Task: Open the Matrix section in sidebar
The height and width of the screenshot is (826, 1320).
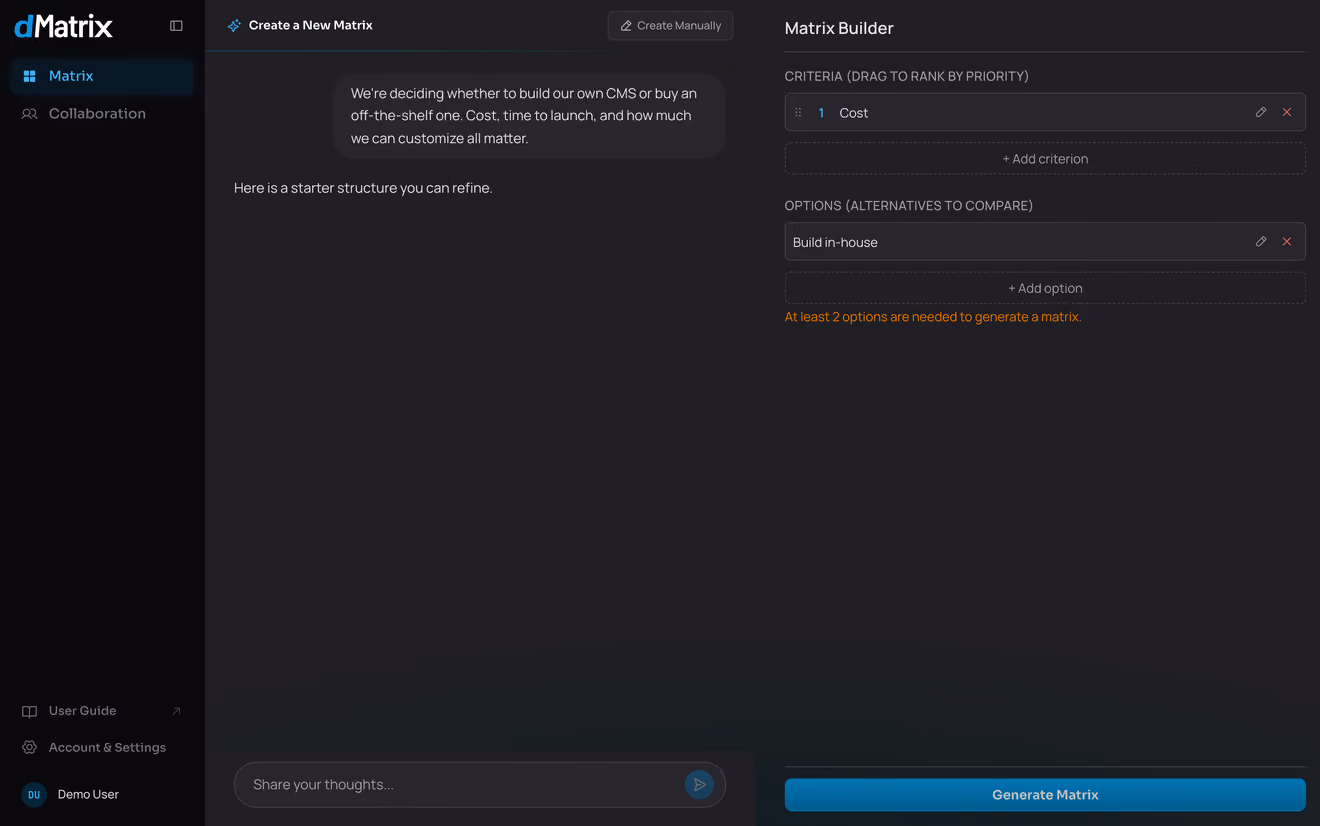Action: pos(102,76)
